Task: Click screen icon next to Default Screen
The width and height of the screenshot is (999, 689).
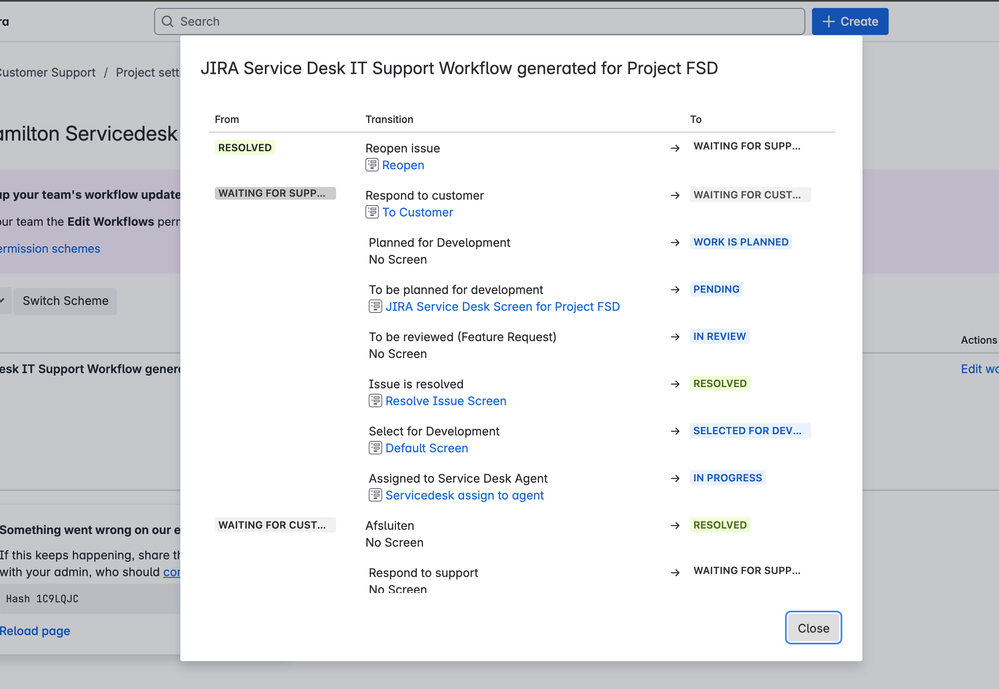Action: (x=375, y=448)
